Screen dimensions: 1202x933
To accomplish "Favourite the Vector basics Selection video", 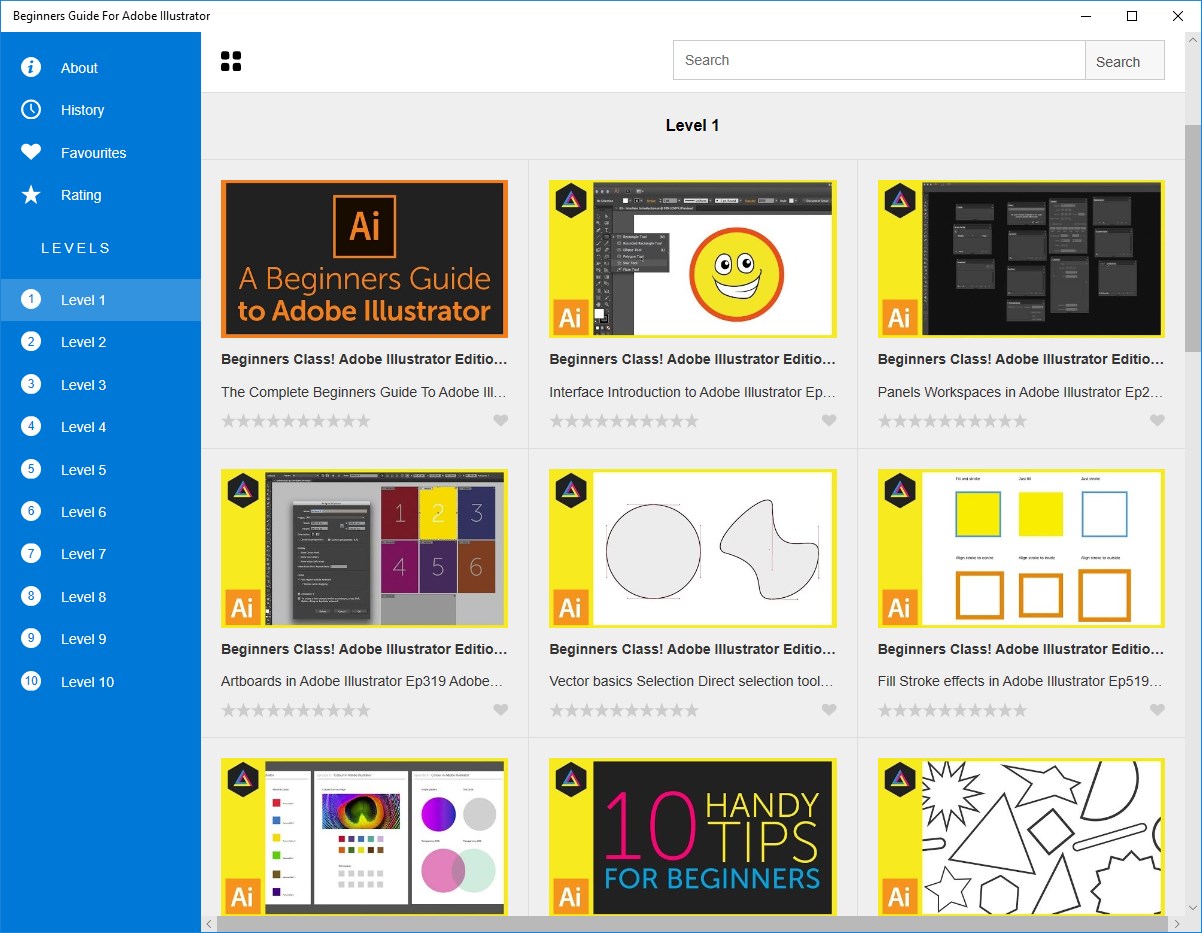I will pyautogui.click(x=829, y=710).
